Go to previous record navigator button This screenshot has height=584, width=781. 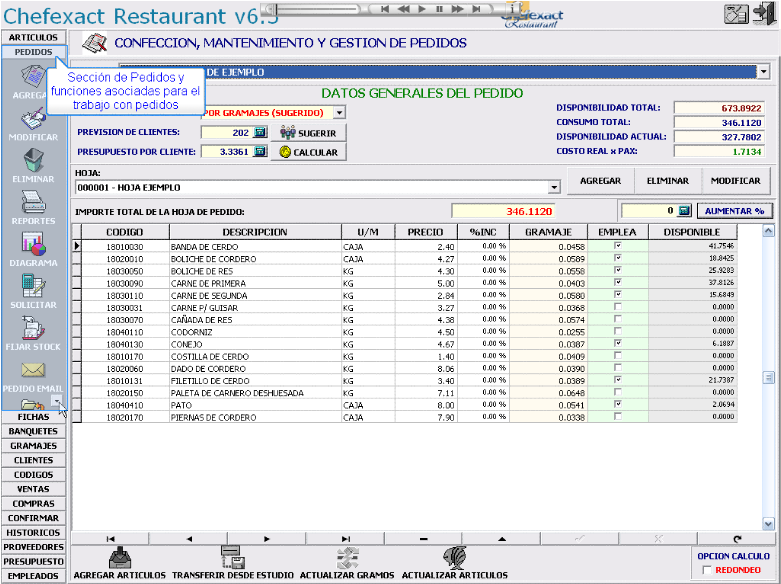coord(189,539)
